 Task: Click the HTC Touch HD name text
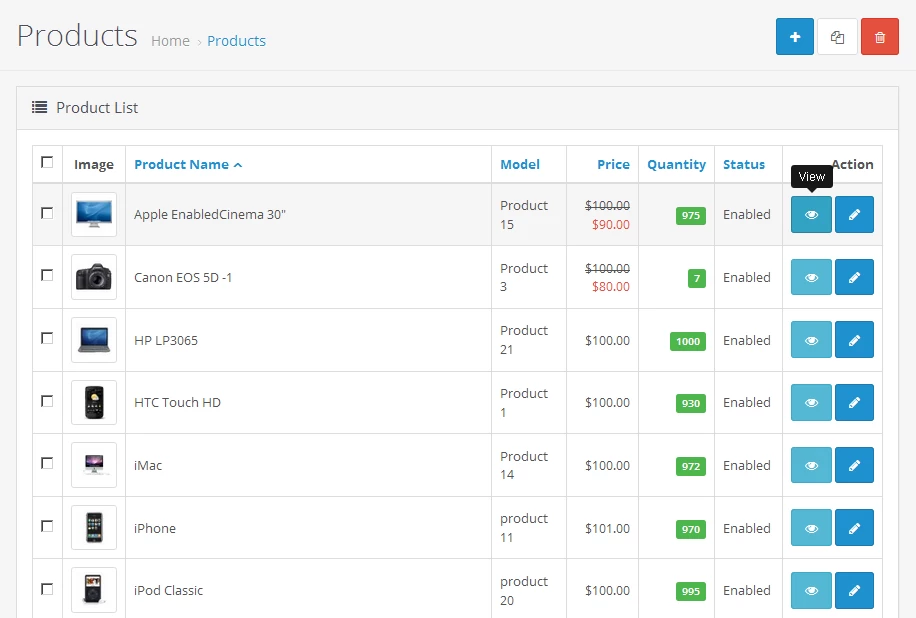tap(178, 402)
